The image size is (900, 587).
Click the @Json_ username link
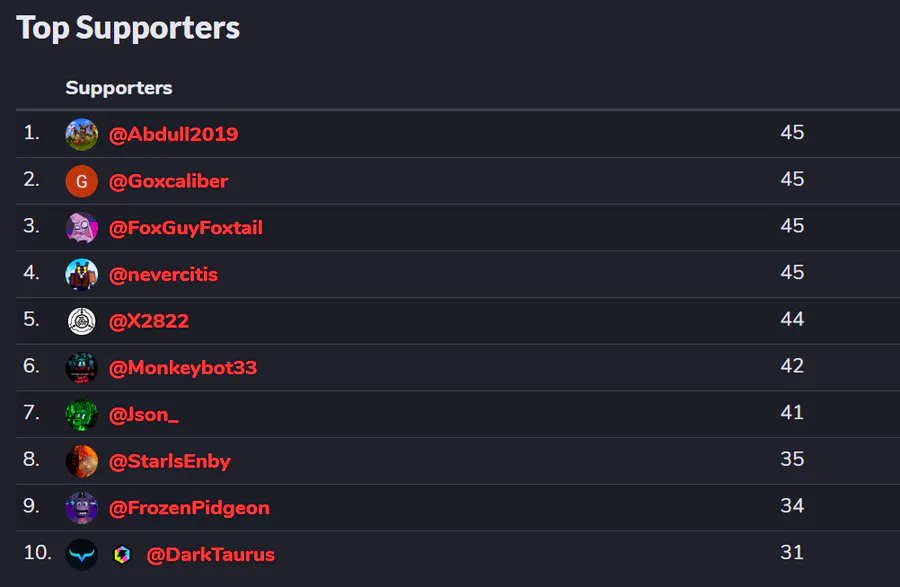144,414
